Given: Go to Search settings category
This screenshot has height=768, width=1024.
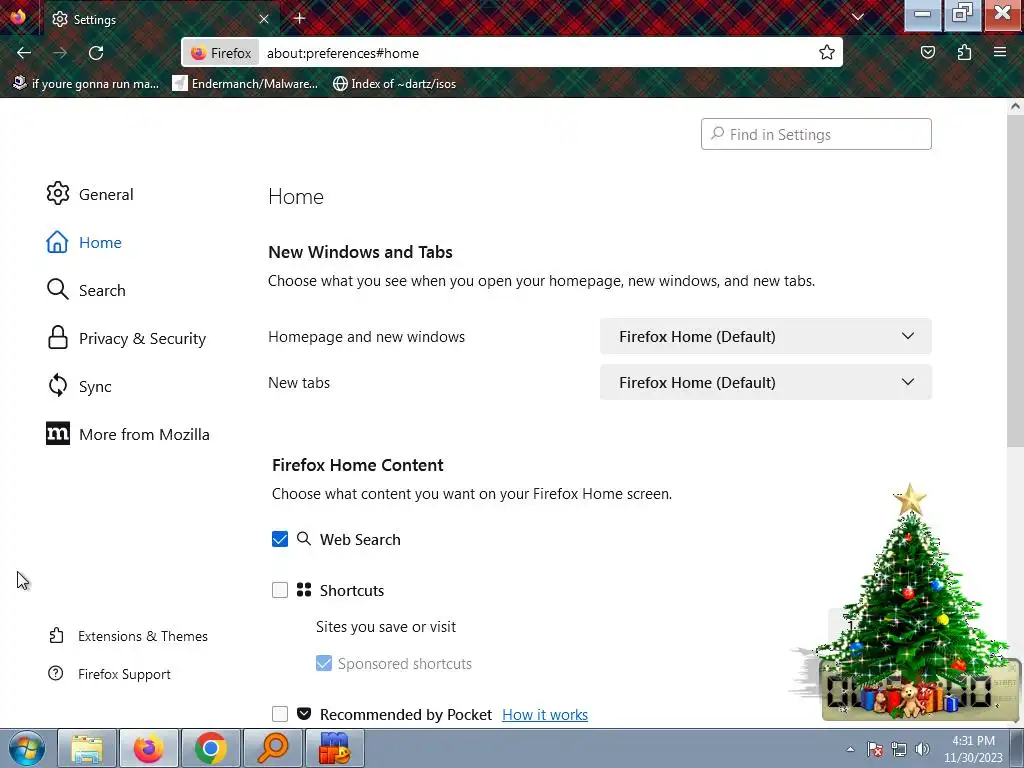Looking at the screenshot, I should (x=86, y=290).
